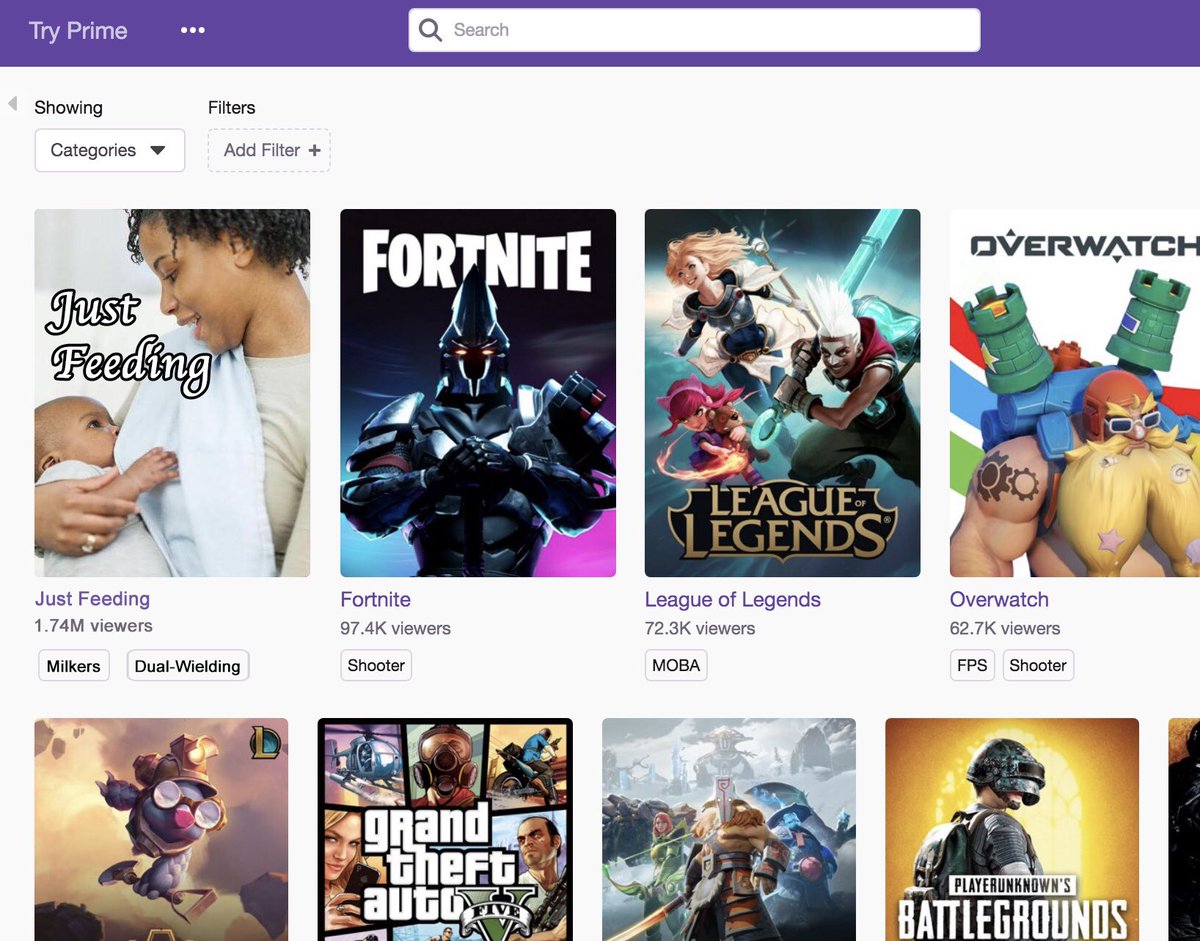Click the Try Prime link

click(78, 31)
